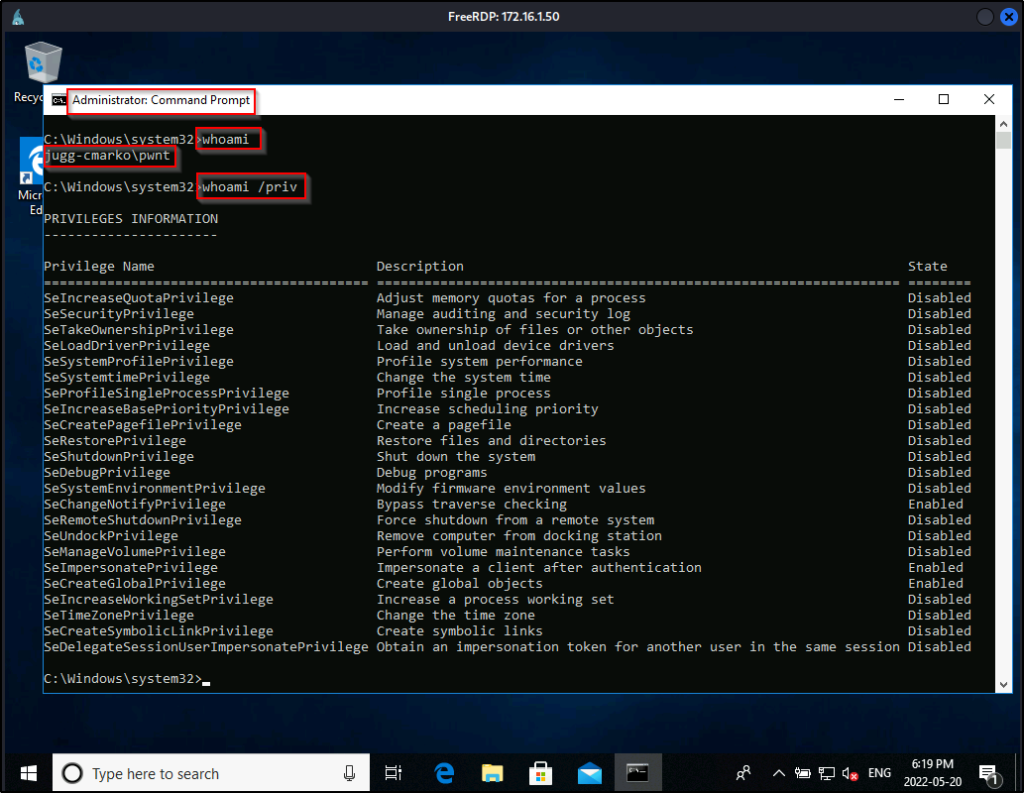Click the network icon in system tray
Viewport: 1024px width, 793px height.
pos(826,773)
